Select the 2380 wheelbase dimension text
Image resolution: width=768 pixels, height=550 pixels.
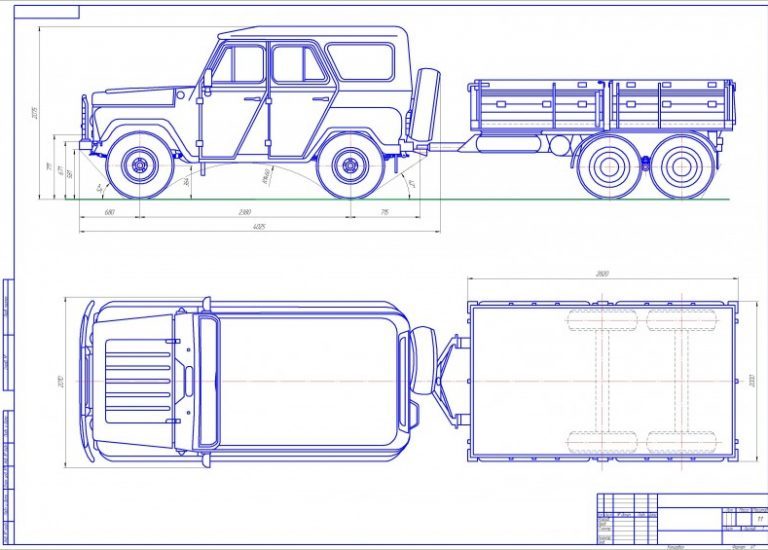(x=244, y=212)
